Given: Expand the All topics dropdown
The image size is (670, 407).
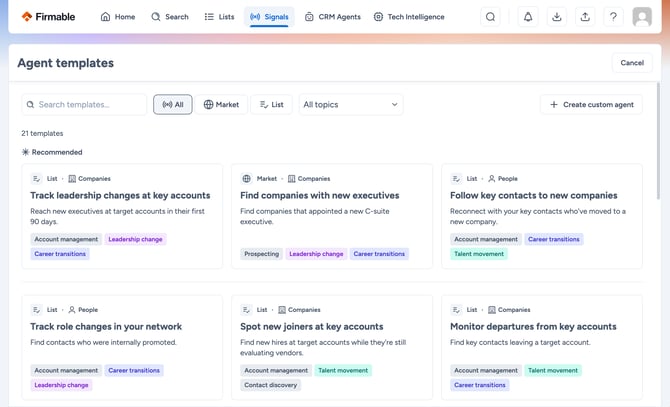Looking at the screenshot, I should coord(351,105).
